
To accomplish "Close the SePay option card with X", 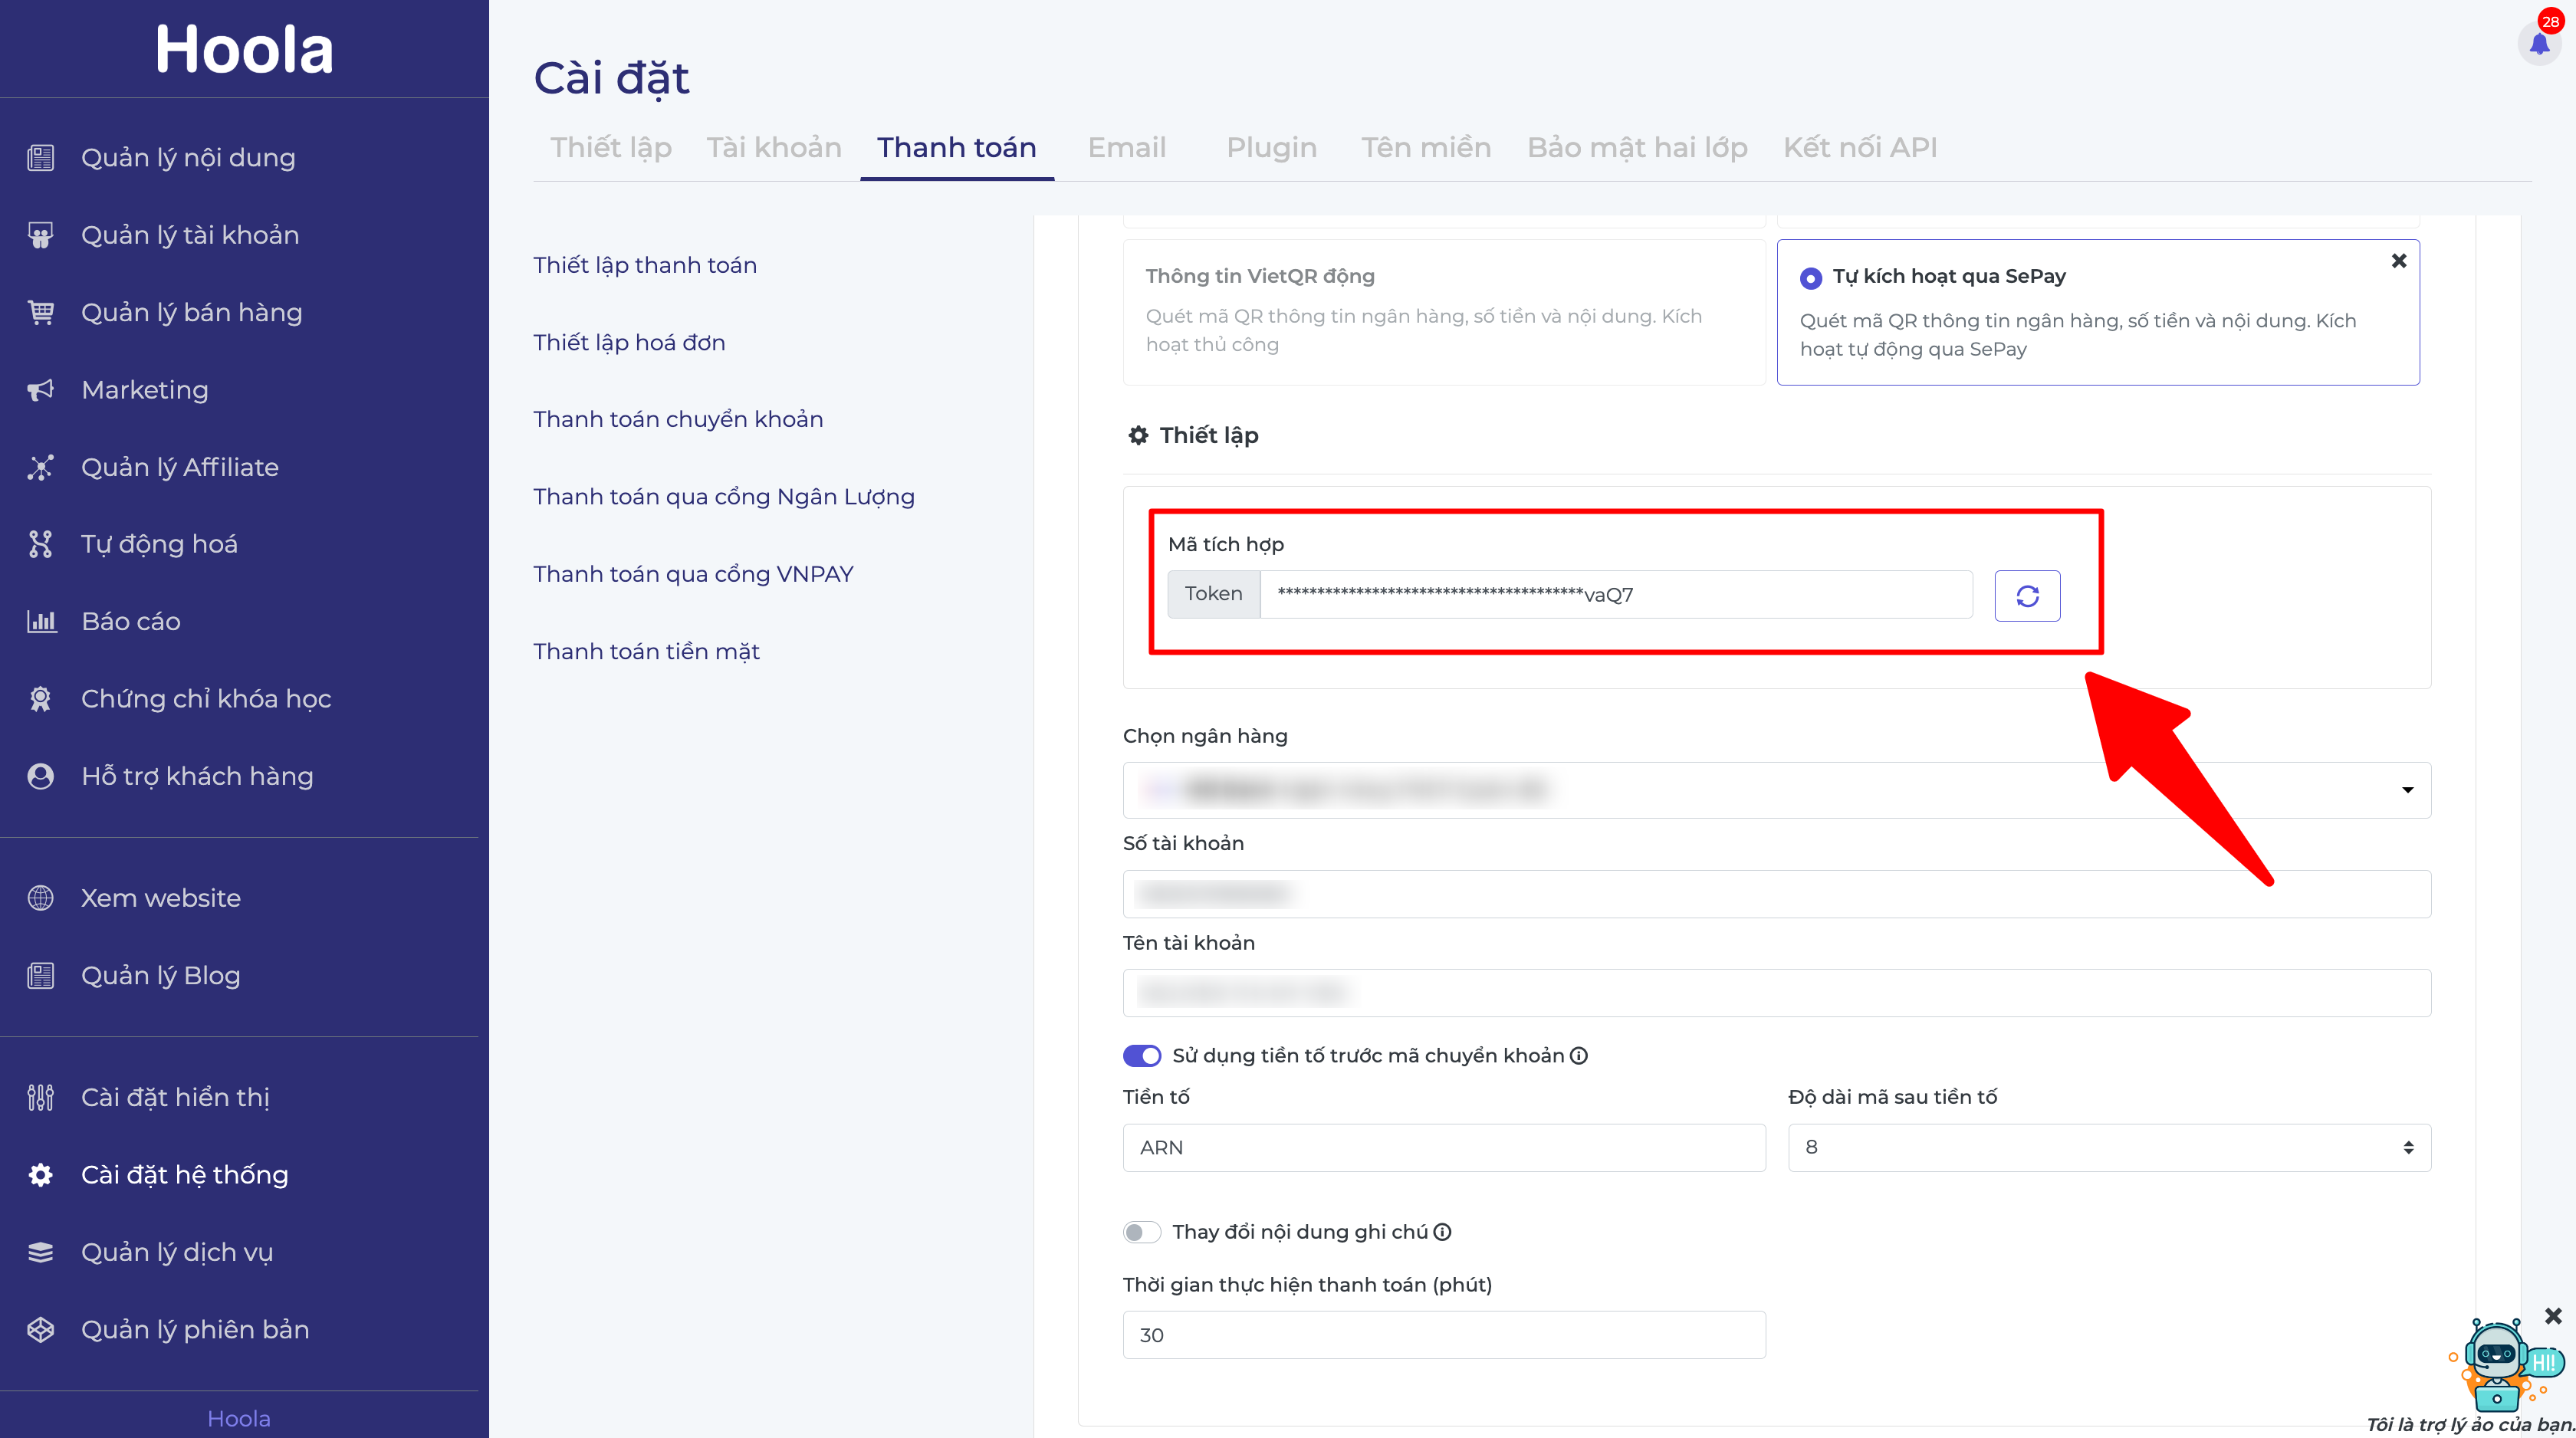I will tap(2398, 261).
